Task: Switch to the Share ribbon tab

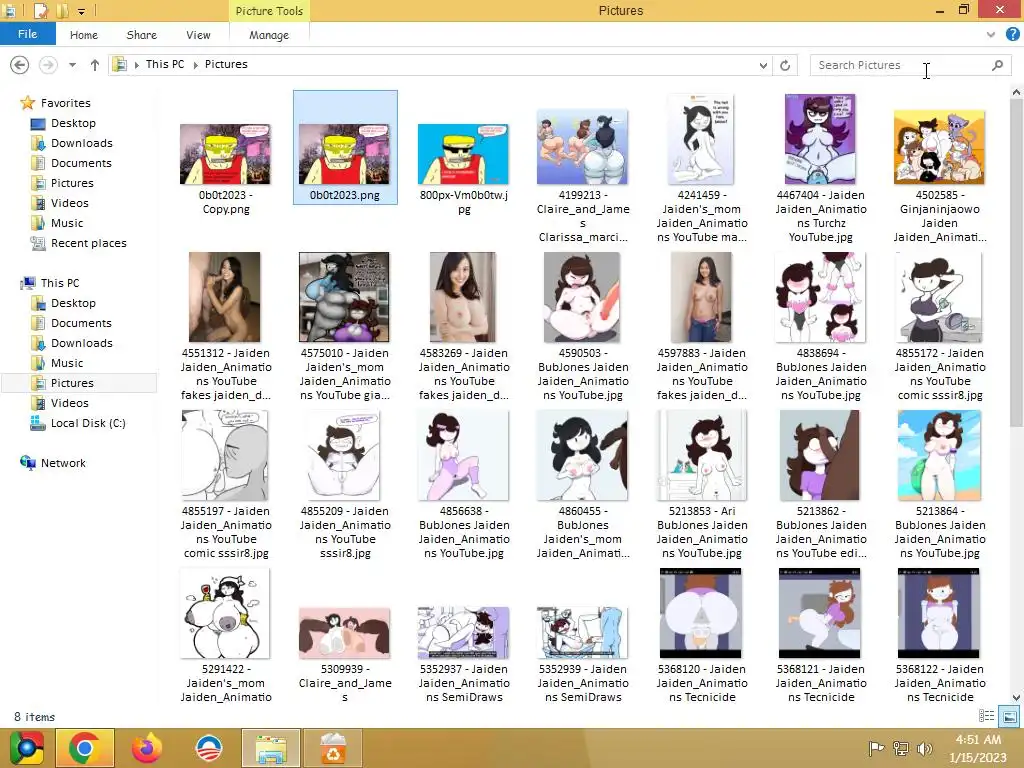Action: (142, 35)
